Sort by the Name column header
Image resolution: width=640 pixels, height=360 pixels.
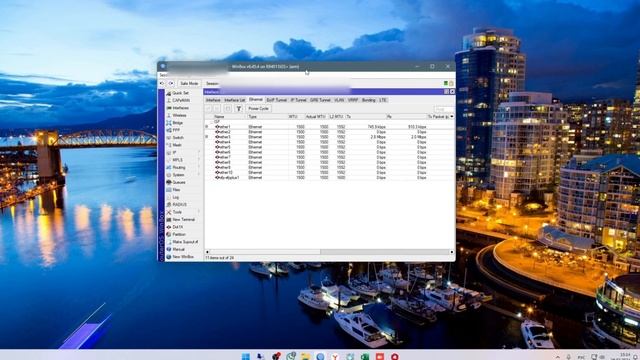tap(230, 117)
